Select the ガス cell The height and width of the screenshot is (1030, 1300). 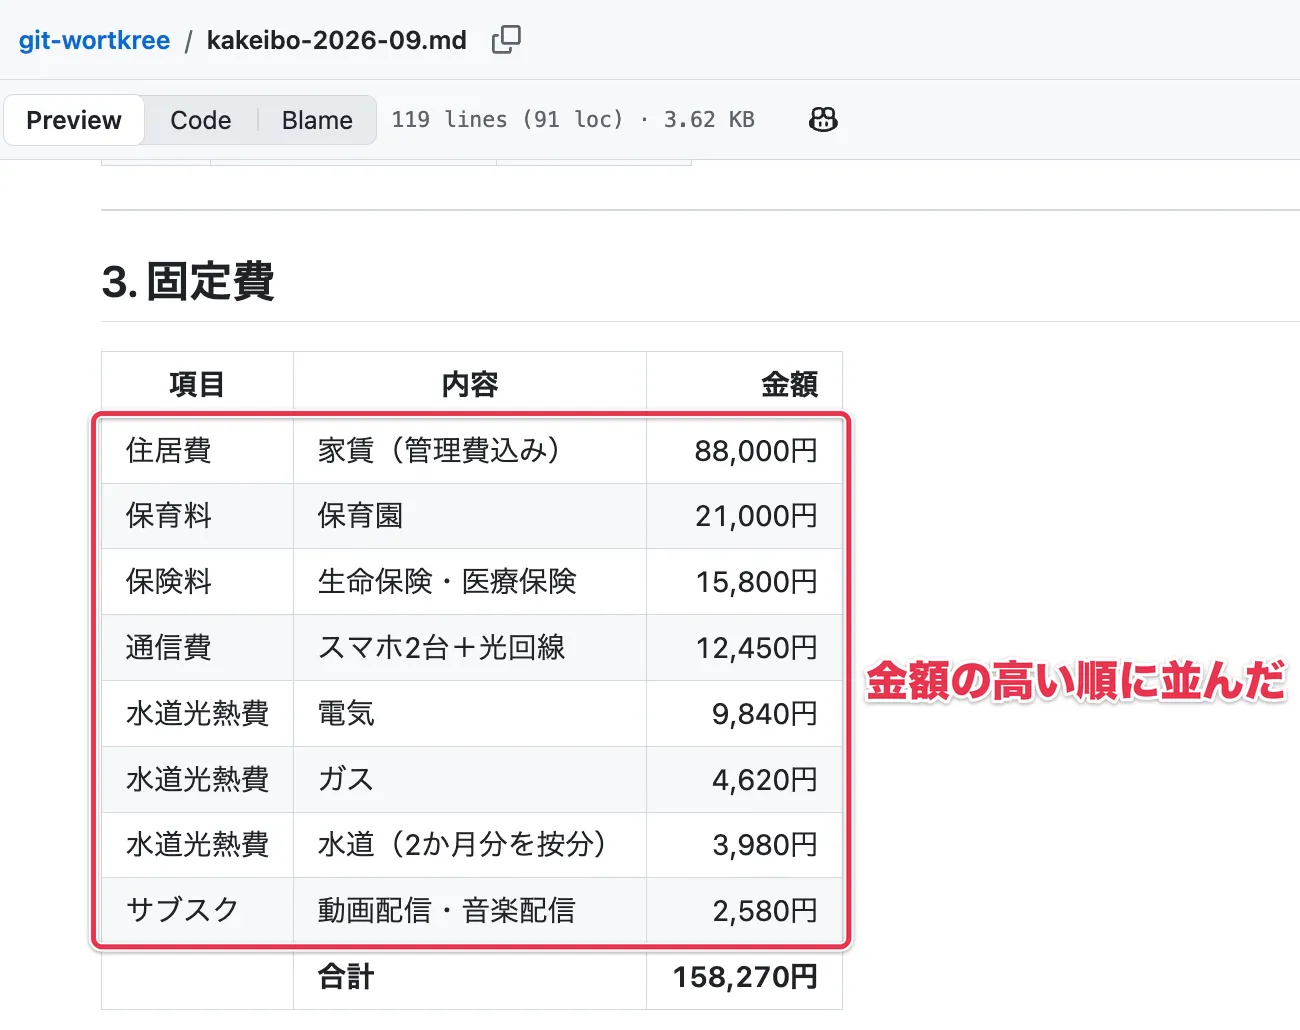470,780
